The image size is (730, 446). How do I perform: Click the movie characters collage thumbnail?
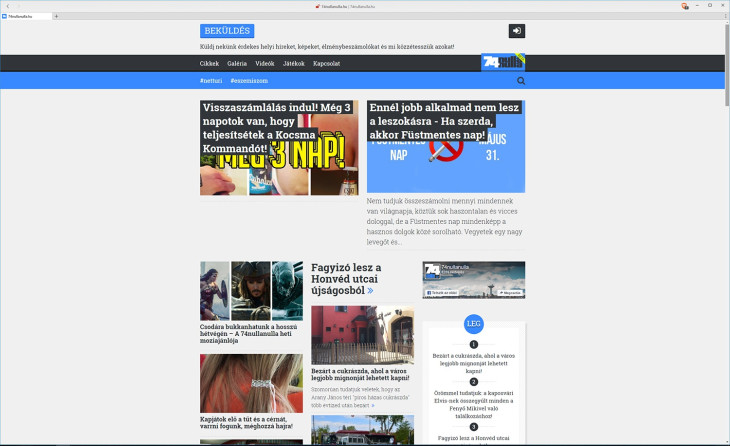(x=251, y=291)
